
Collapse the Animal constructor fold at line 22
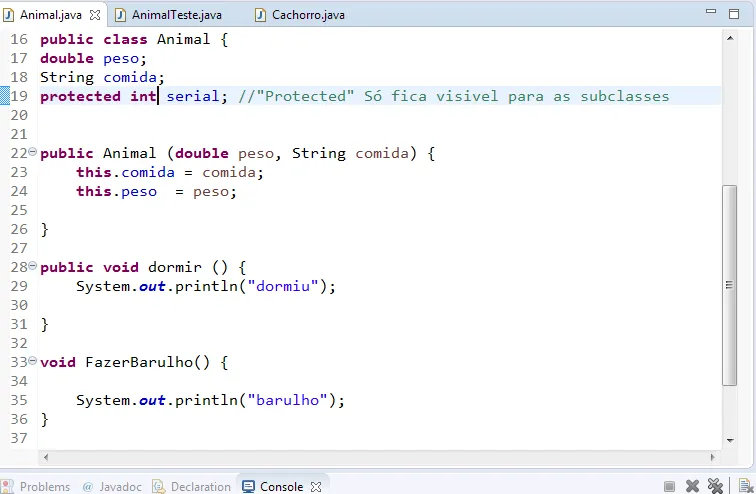pos(32,152)
